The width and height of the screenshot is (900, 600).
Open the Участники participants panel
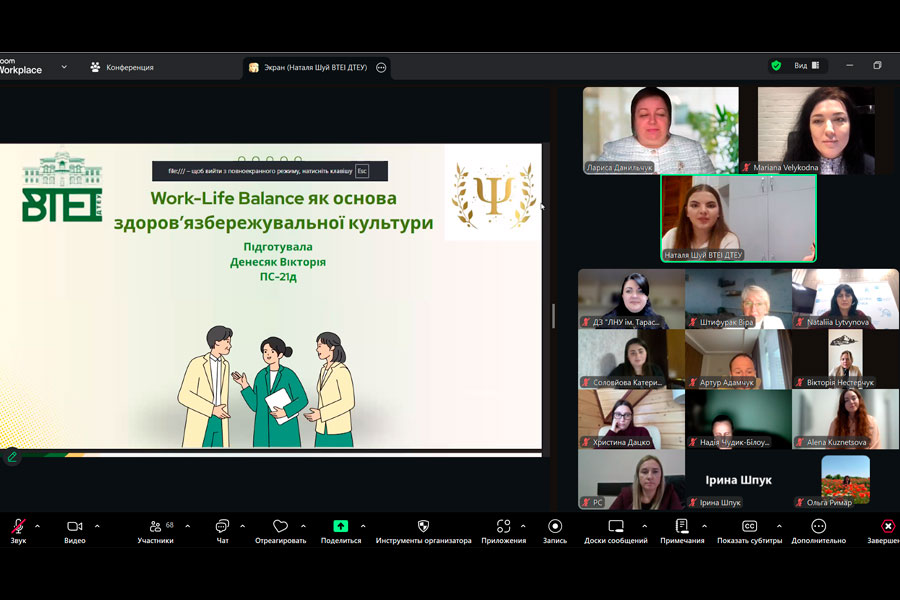(155, 527)
